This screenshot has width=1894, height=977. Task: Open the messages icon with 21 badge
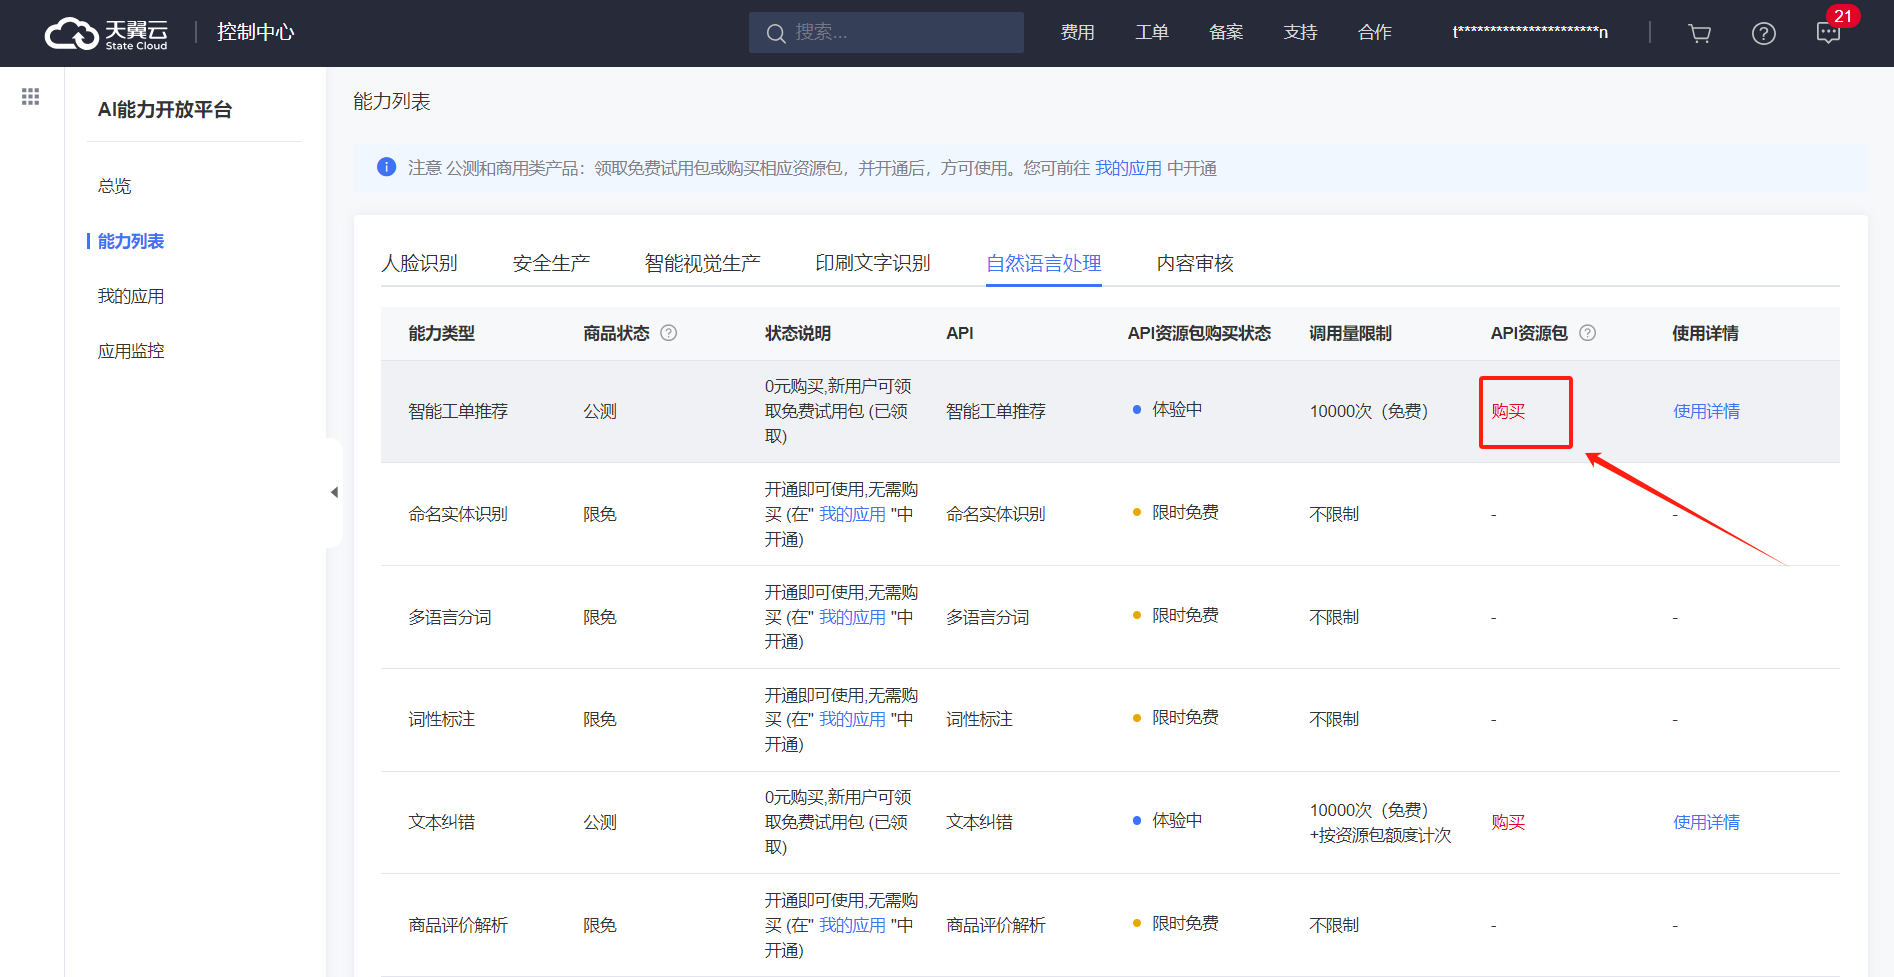coord(1828,33)
